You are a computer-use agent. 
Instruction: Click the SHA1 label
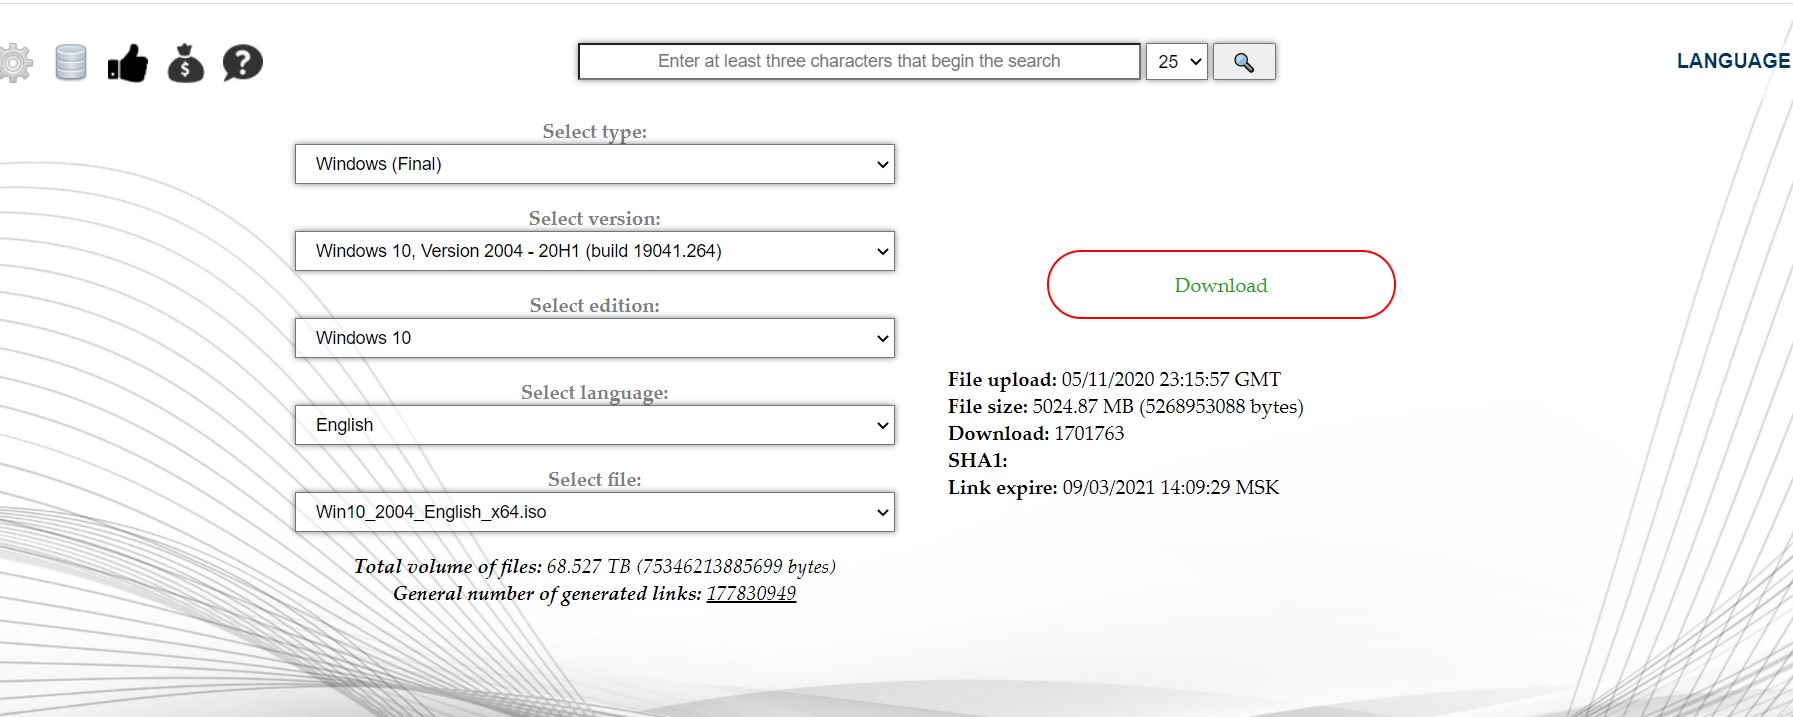pyautogui.click(x=978, y=461)
